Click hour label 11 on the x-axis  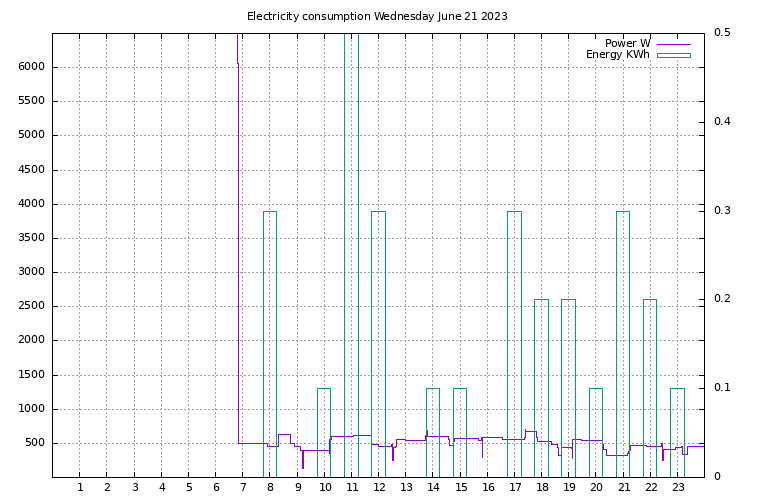point(352,487)
